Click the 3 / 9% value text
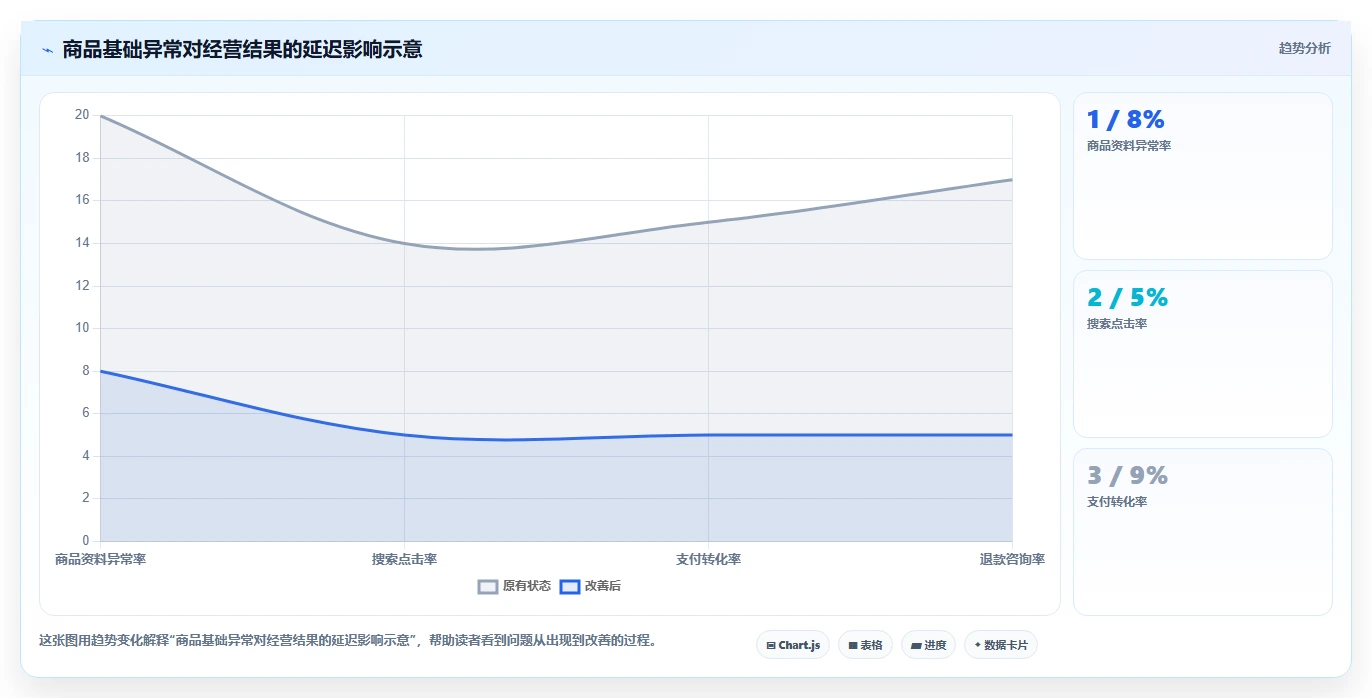Screen dimensions: 1372x698 (x=1128, y=476)
